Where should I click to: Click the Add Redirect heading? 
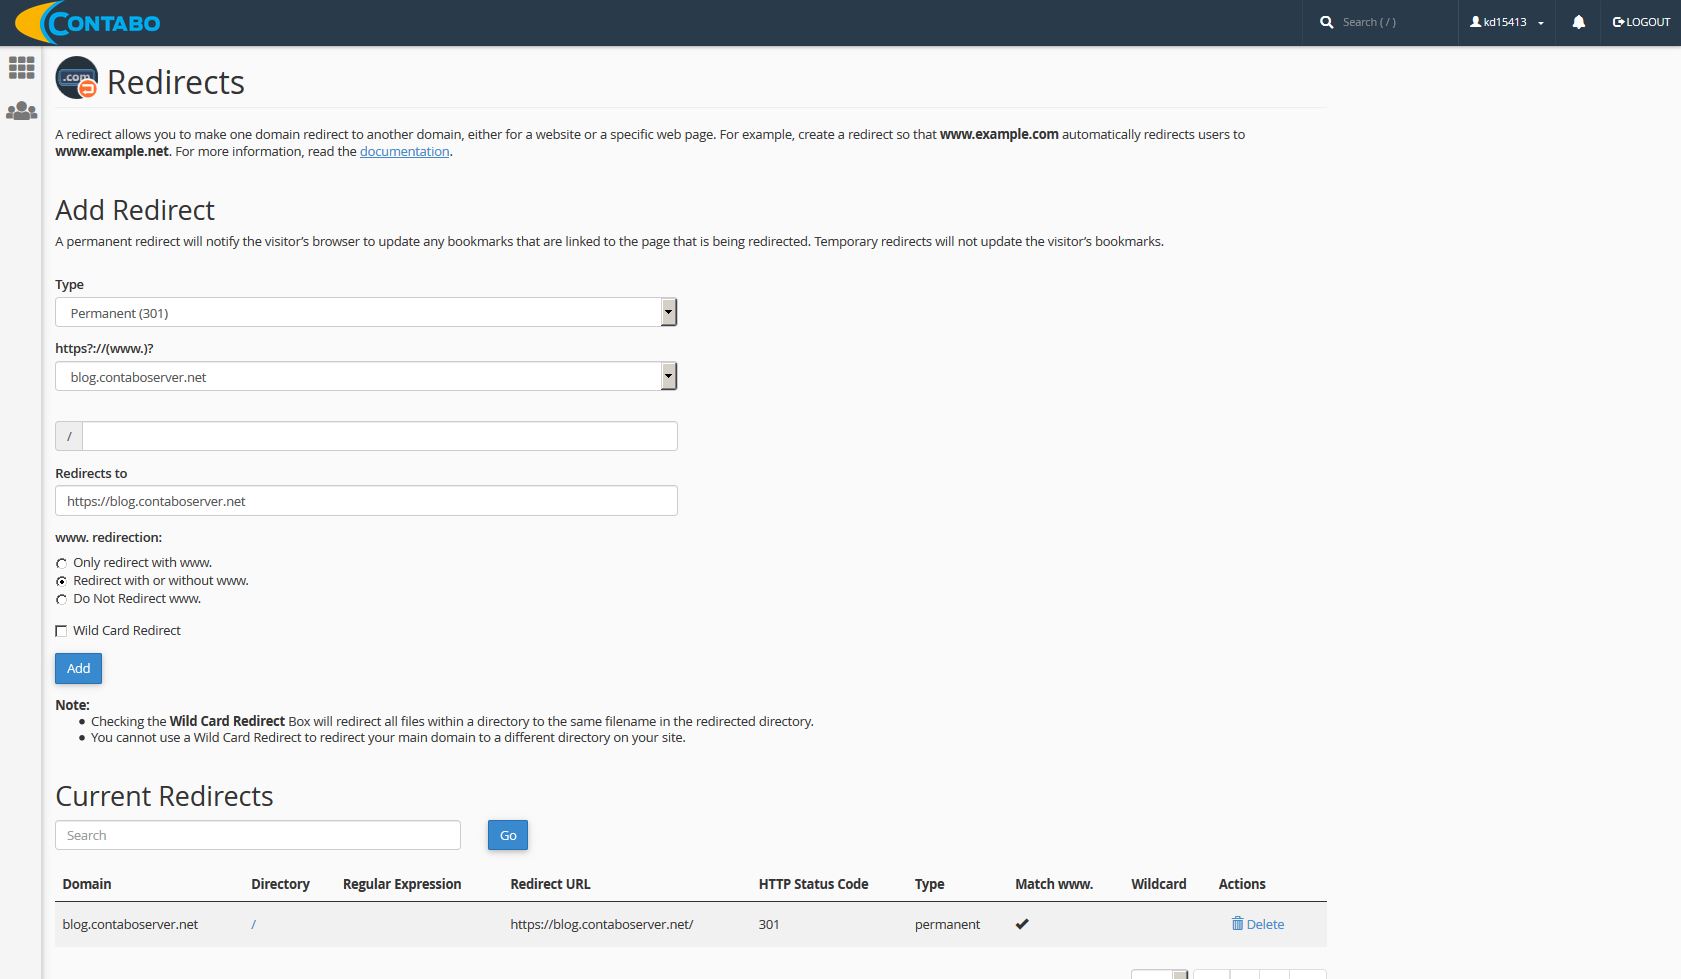(135, 210)
